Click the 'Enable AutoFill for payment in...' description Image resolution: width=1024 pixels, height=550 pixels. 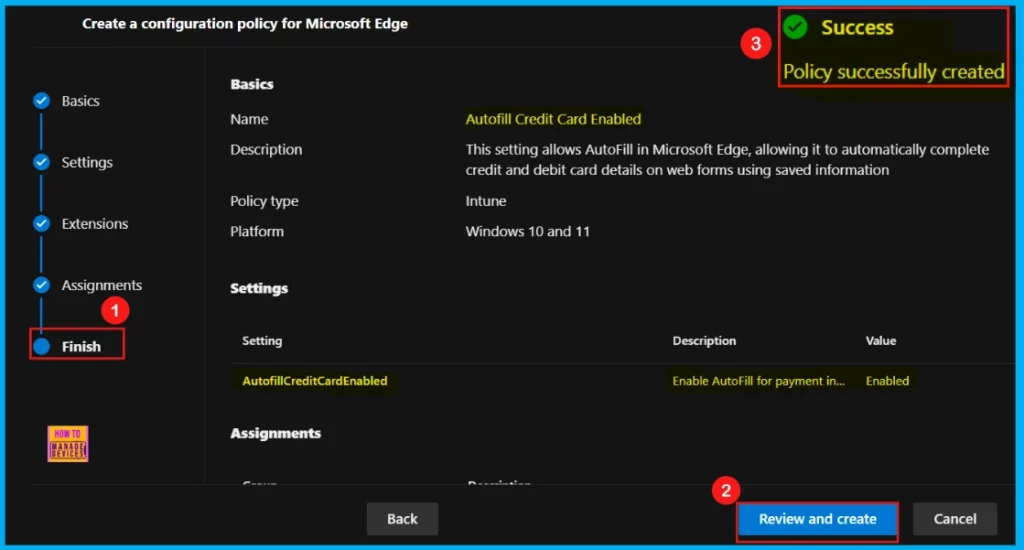click(x=758, y=381)
